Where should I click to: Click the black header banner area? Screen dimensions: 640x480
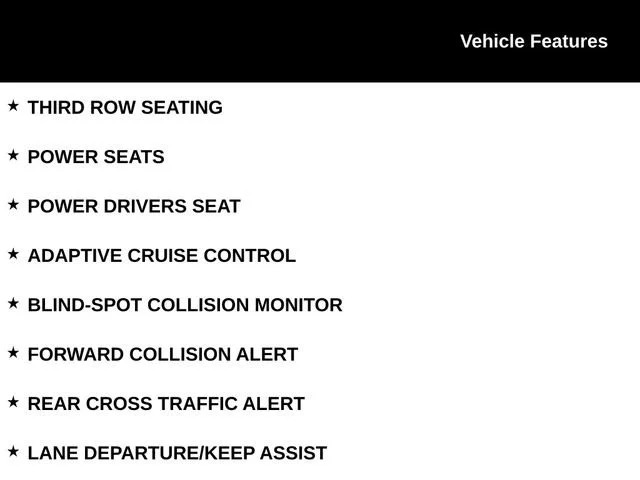[x=320, y=41]
